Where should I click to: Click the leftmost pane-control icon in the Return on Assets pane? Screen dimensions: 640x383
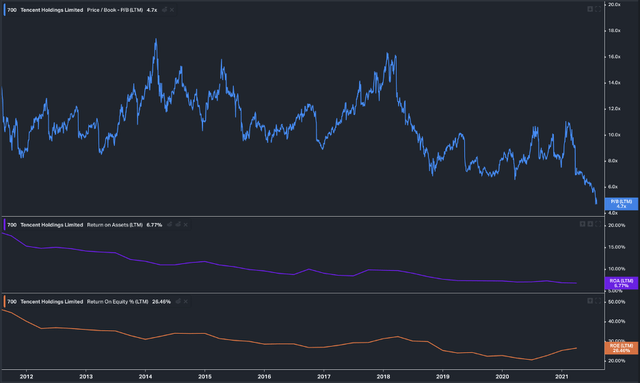(x=582, y=224)
